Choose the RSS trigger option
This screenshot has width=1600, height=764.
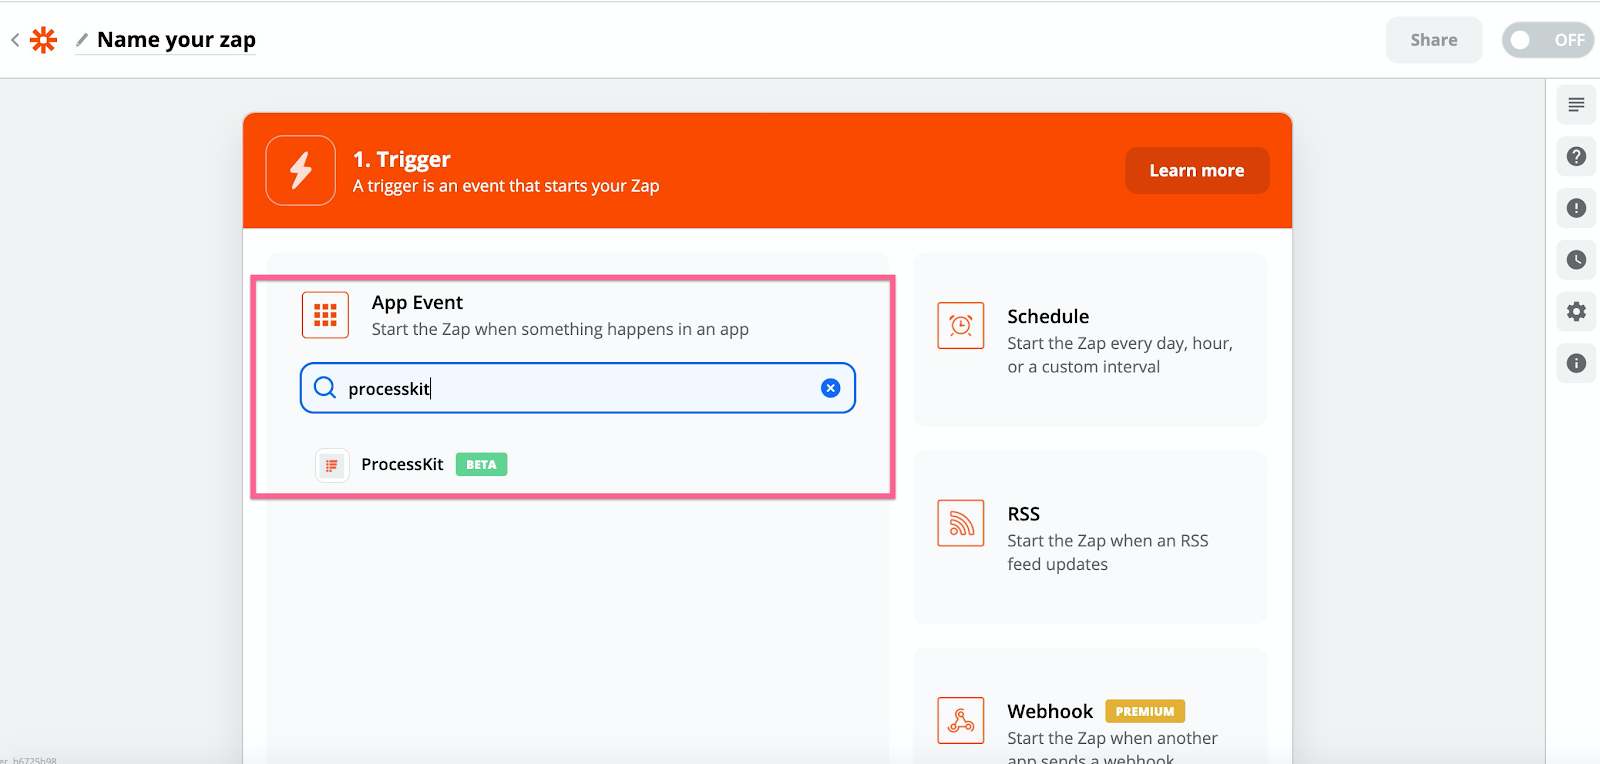click(1090, 537)
